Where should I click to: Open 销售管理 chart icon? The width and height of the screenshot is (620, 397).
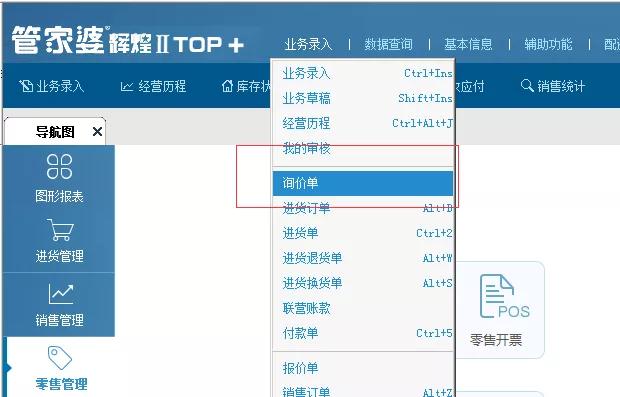[x=61, y=294]
